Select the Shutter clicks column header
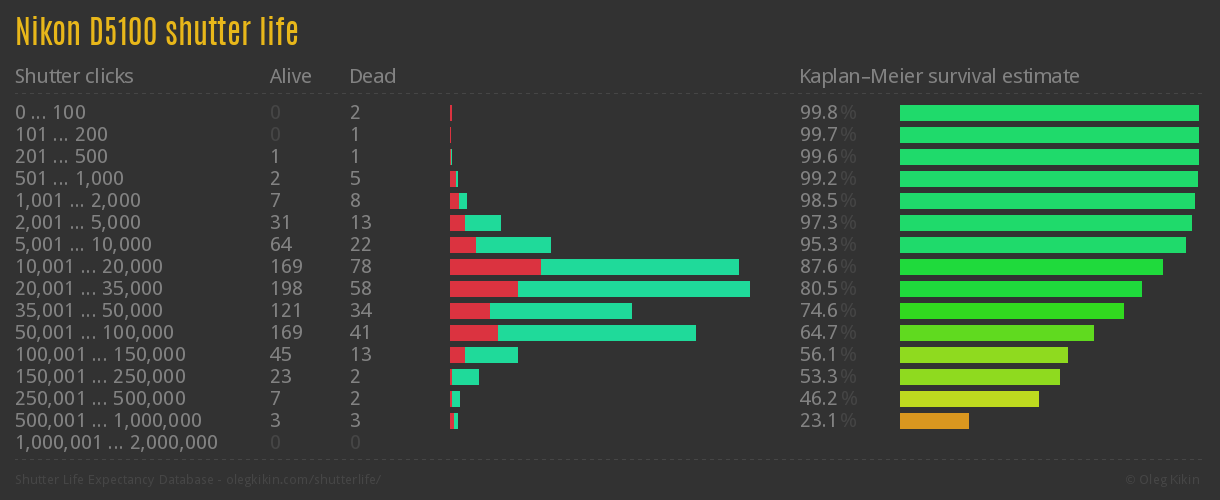Screen dimensions: 1220x500 pos(74,76)
